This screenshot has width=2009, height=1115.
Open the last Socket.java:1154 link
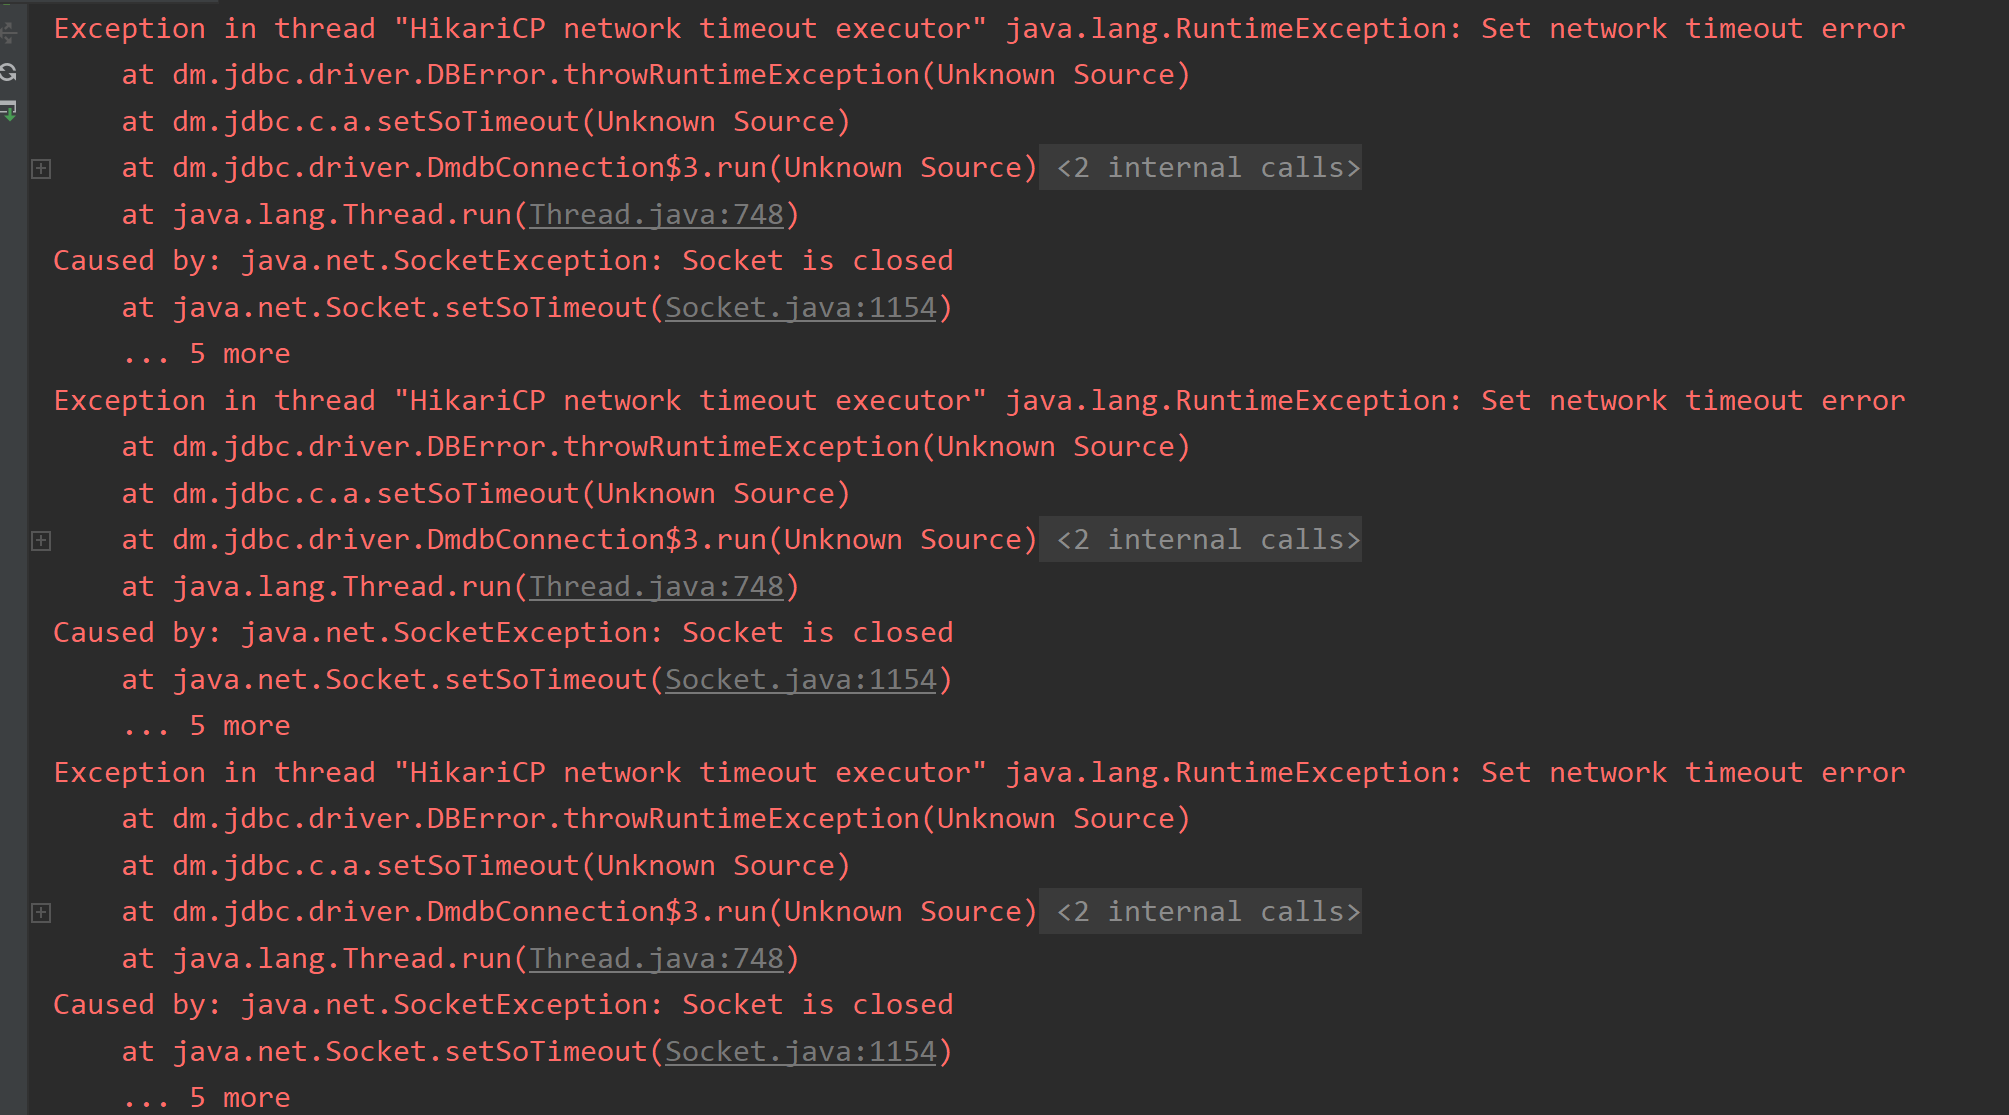(x=801, y=1052)
